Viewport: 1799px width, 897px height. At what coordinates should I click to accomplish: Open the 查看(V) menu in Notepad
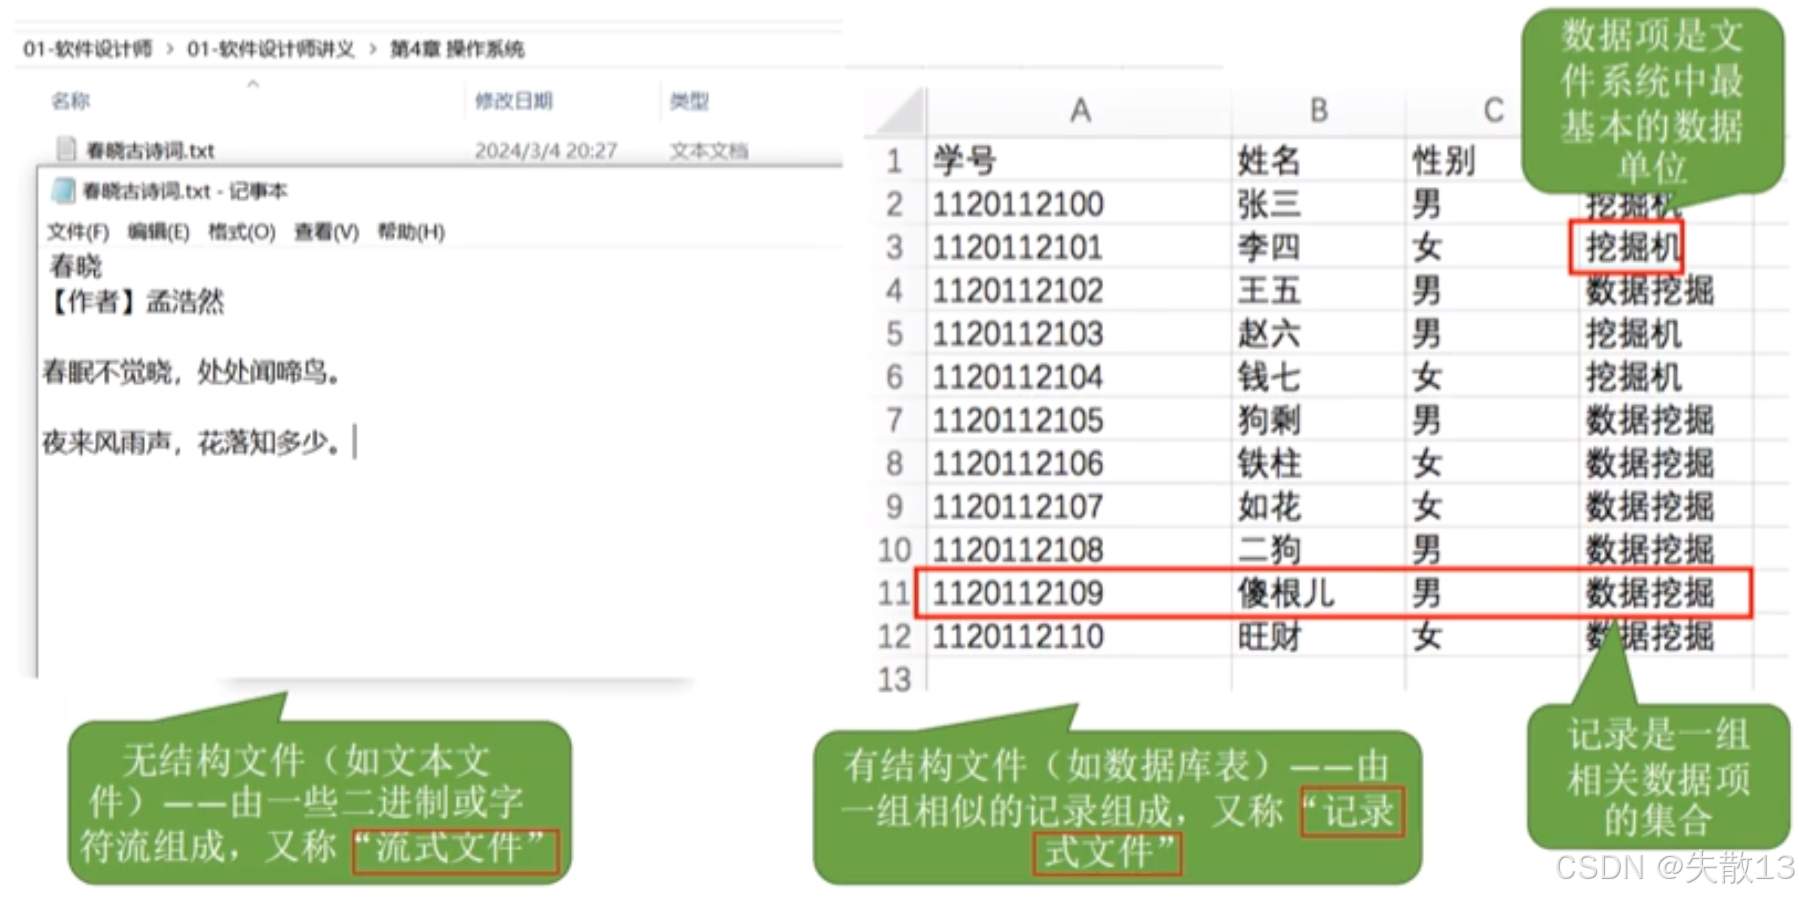click(x=326, y=232)
